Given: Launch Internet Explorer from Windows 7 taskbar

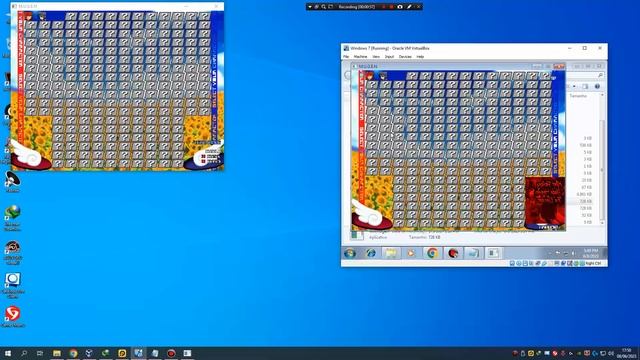Looking at the screenshot, I should tap(371, 253).
